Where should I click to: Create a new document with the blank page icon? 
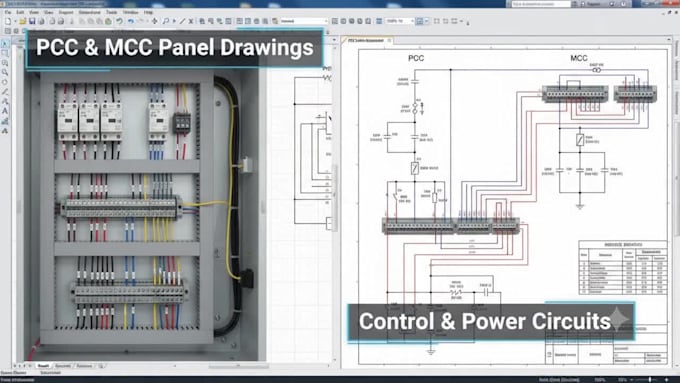(8, 21)
